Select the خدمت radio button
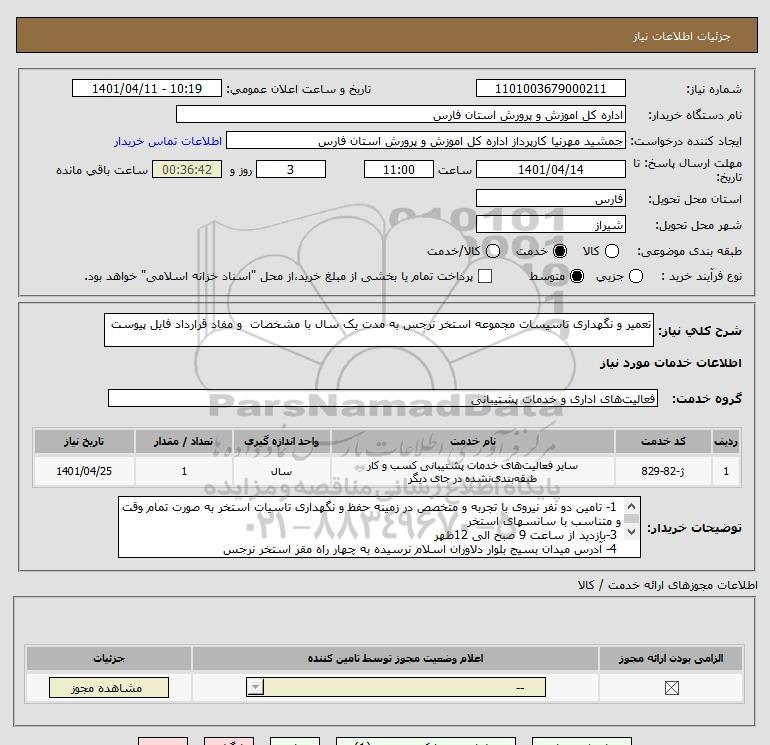The height and width of the screenshot is (745, 770). 560,251
